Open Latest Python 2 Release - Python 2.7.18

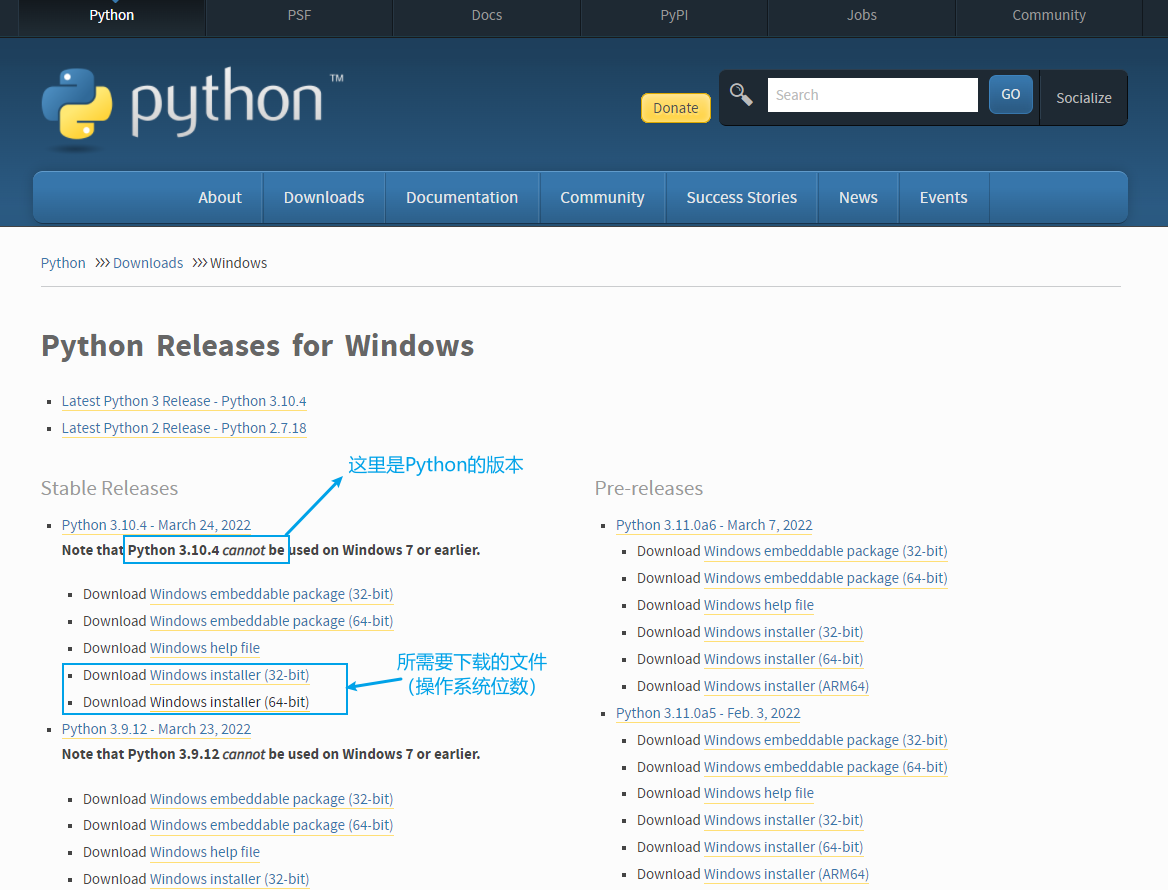click(x=184, y=428)
